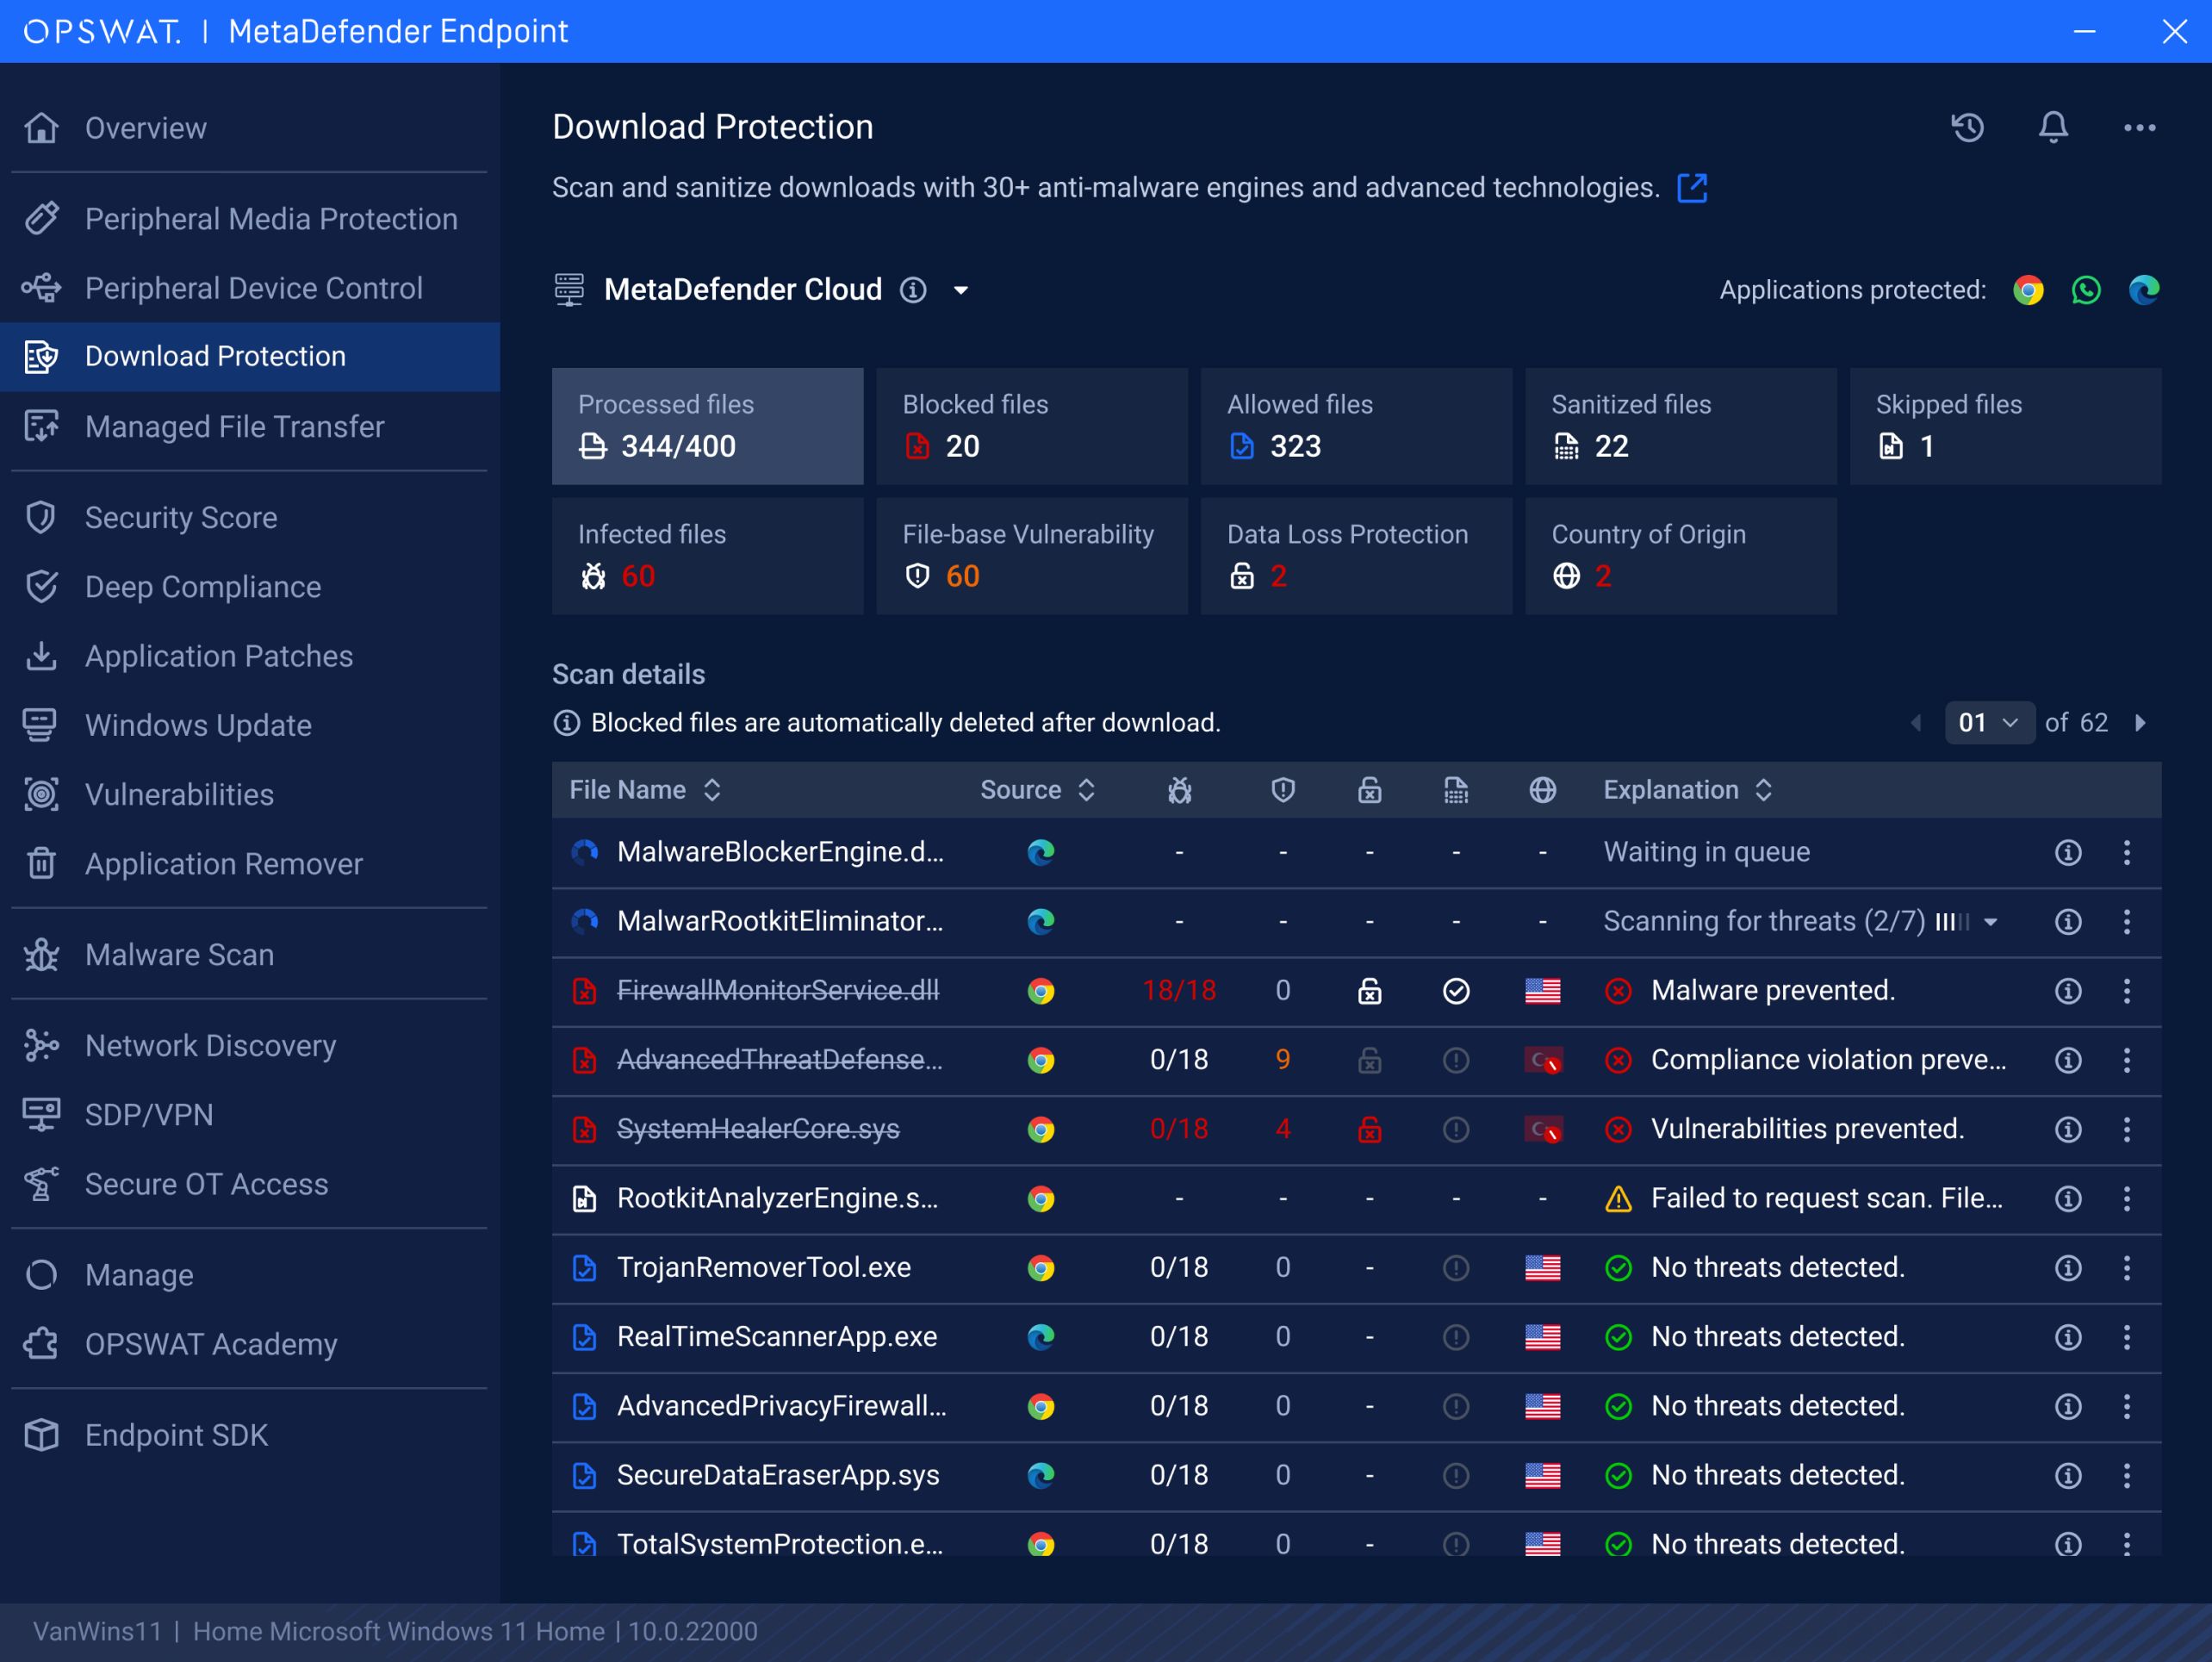Open the kebab menu for TrojanRemoverTool.exe row

coord(2127,1268)
